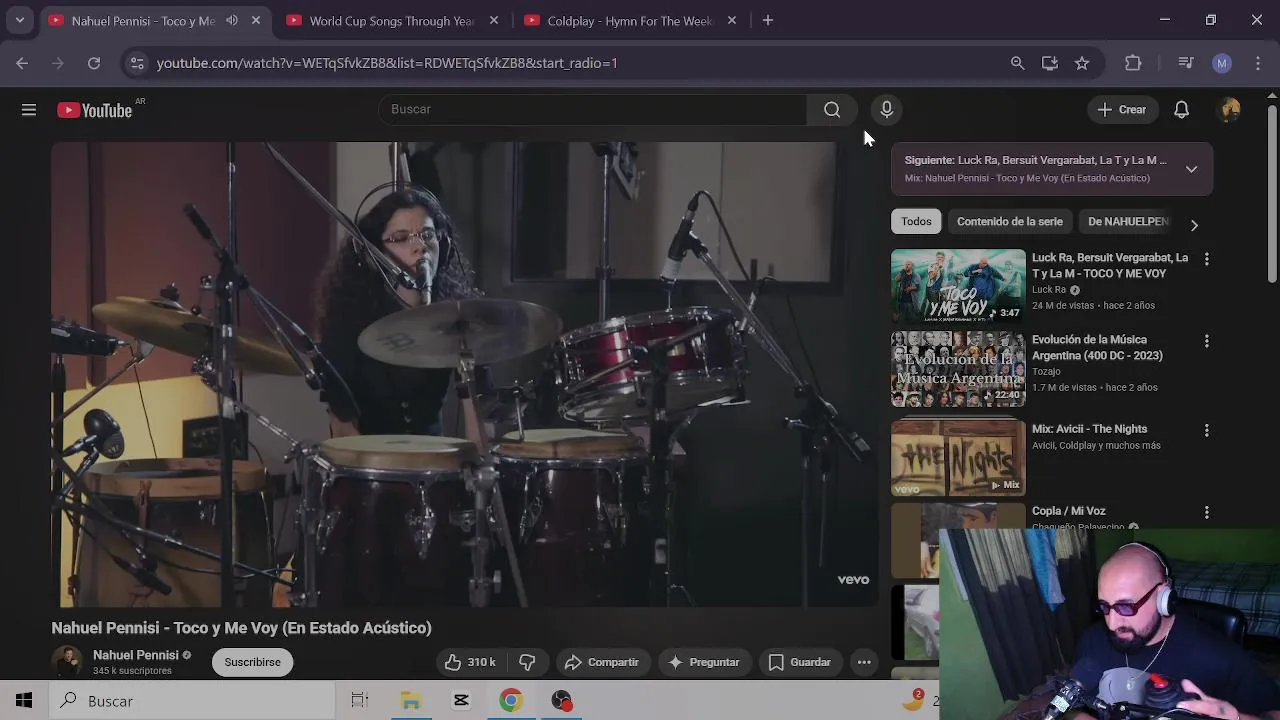The height and width of the screenshot is (720, 1280).
Task: Open the Chrome profile M avatar
Action: (x=1222, y=63)
